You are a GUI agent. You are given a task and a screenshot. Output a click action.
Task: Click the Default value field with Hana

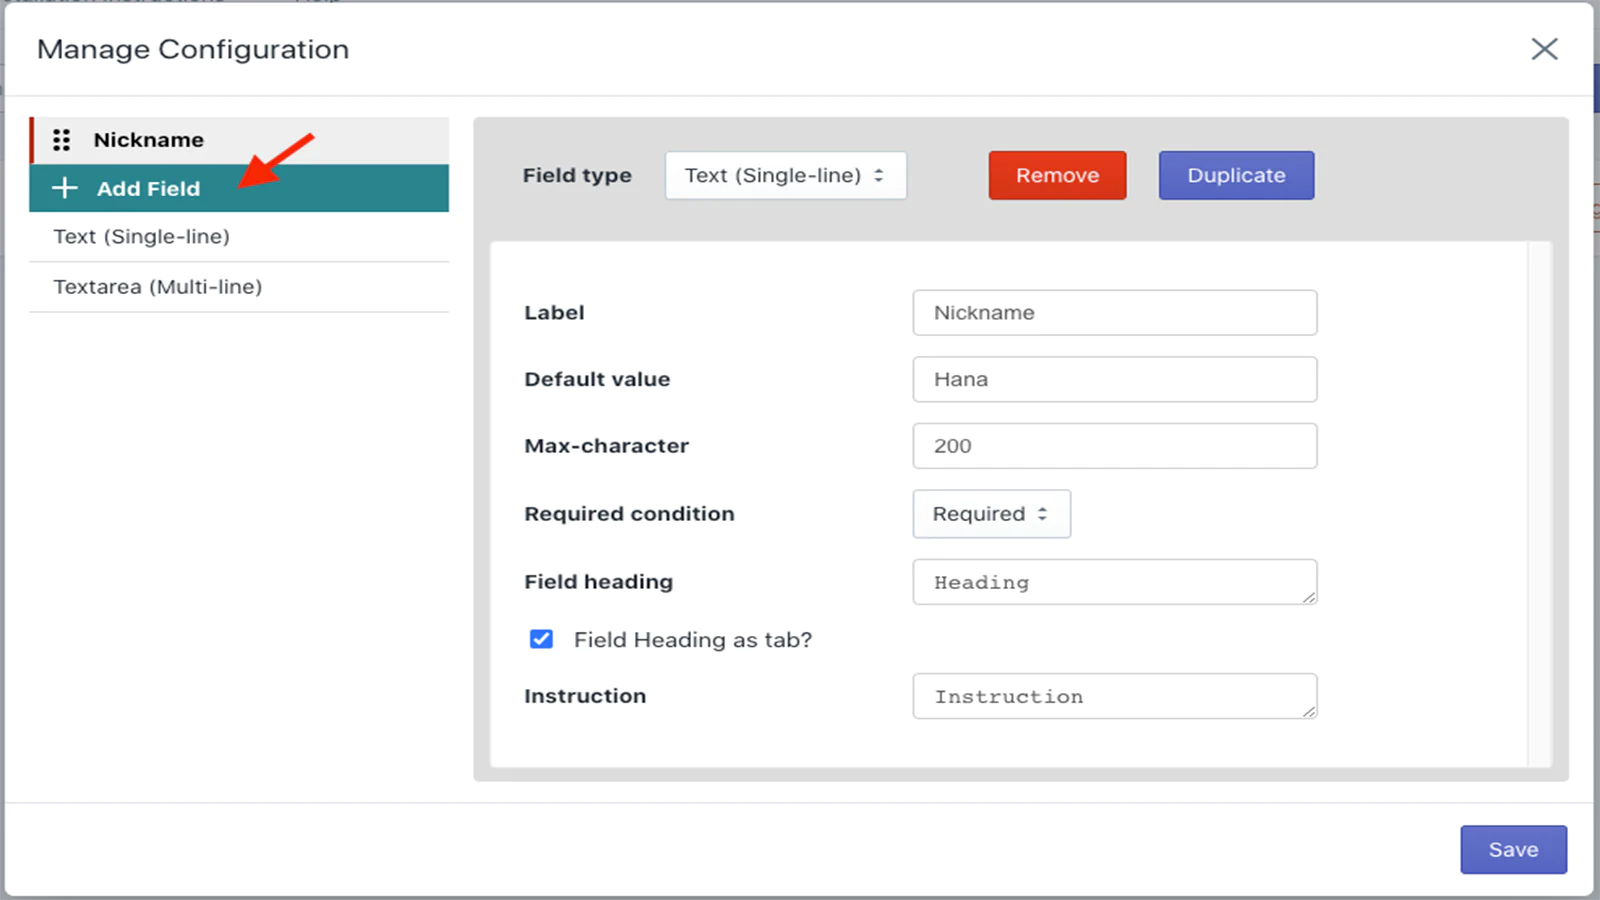pos(1115,379)
